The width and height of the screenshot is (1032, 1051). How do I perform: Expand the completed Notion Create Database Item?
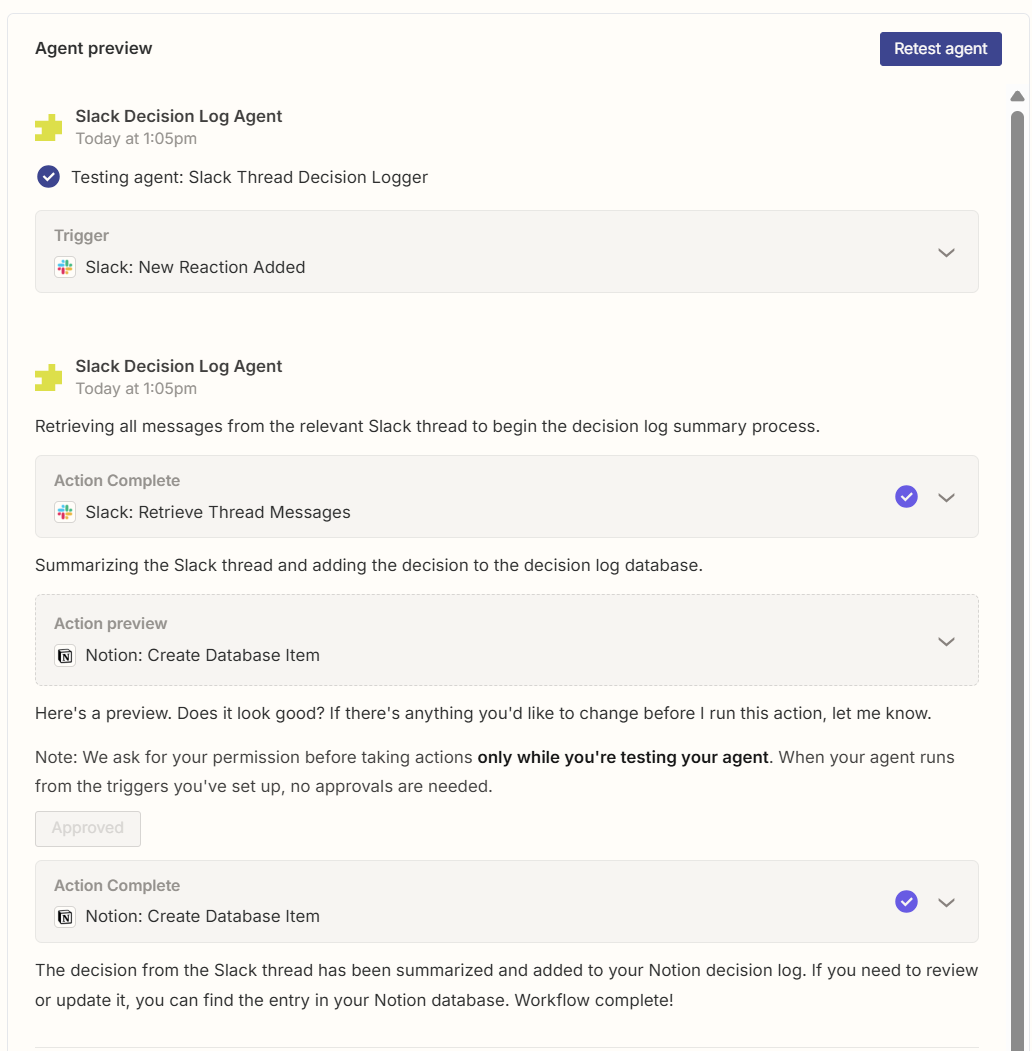[x=946, y=902]
